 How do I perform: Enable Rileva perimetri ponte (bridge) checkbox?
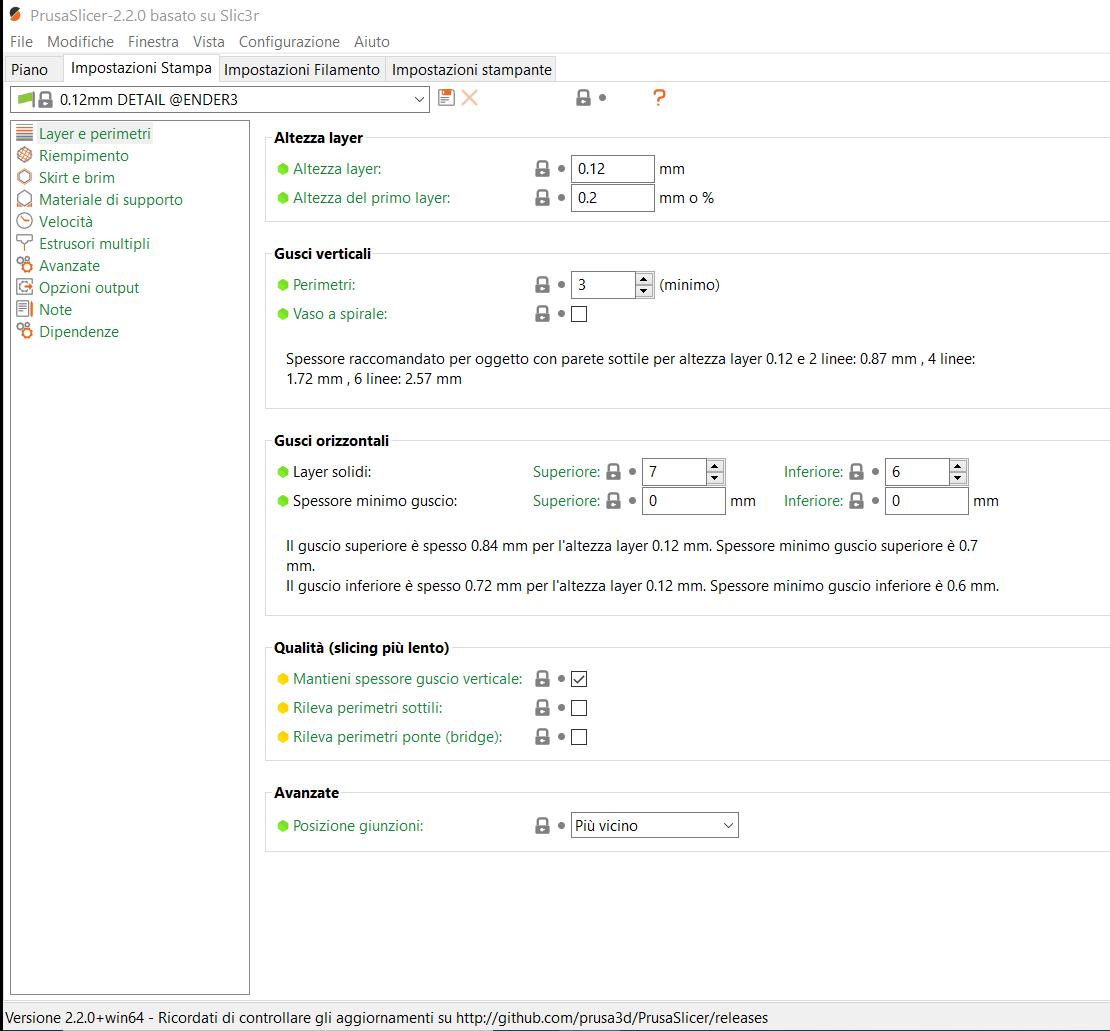[x=579, y=736]
